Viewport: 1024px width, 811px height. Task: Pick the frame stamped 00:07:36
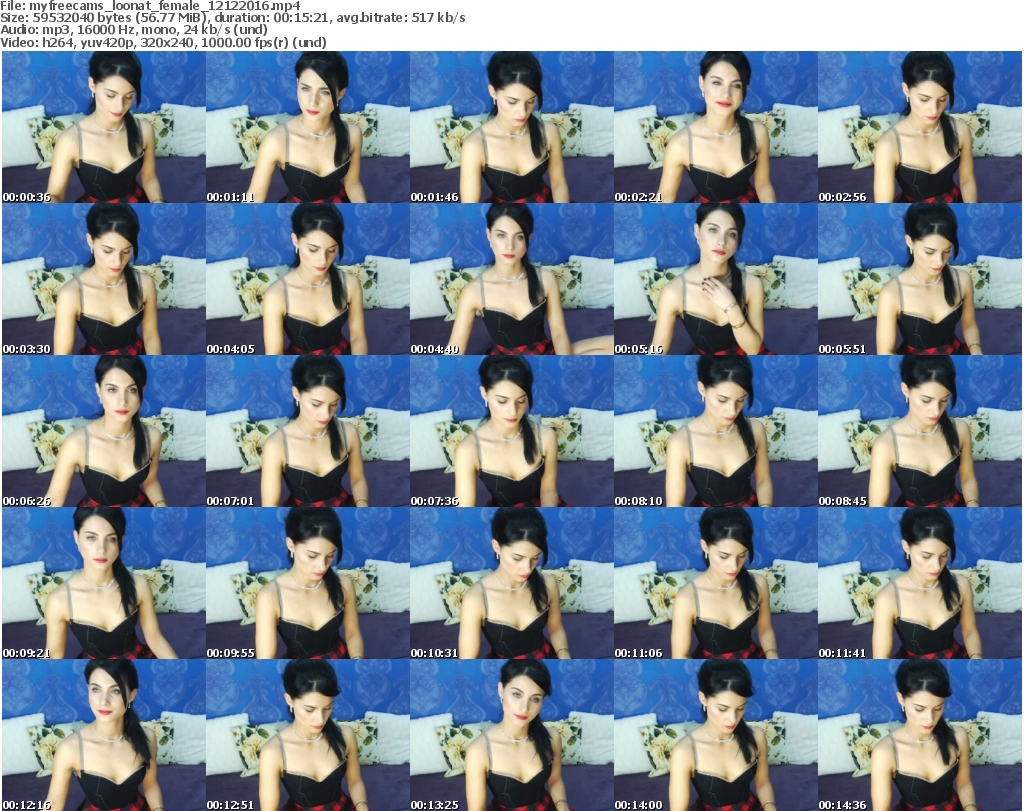pos(511,431)
